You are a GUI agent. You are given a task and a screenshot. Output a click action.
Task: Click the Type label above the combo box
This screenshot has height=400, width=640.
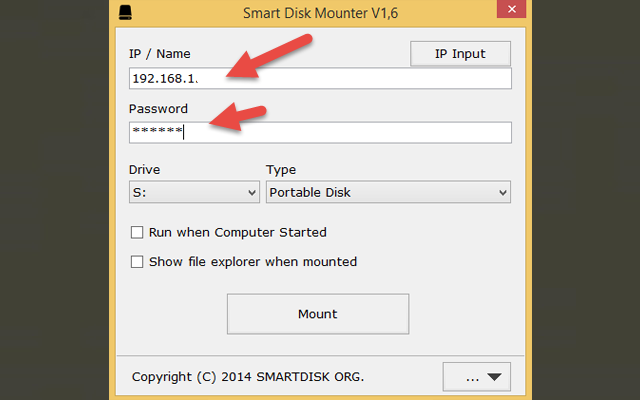point(281,170)
